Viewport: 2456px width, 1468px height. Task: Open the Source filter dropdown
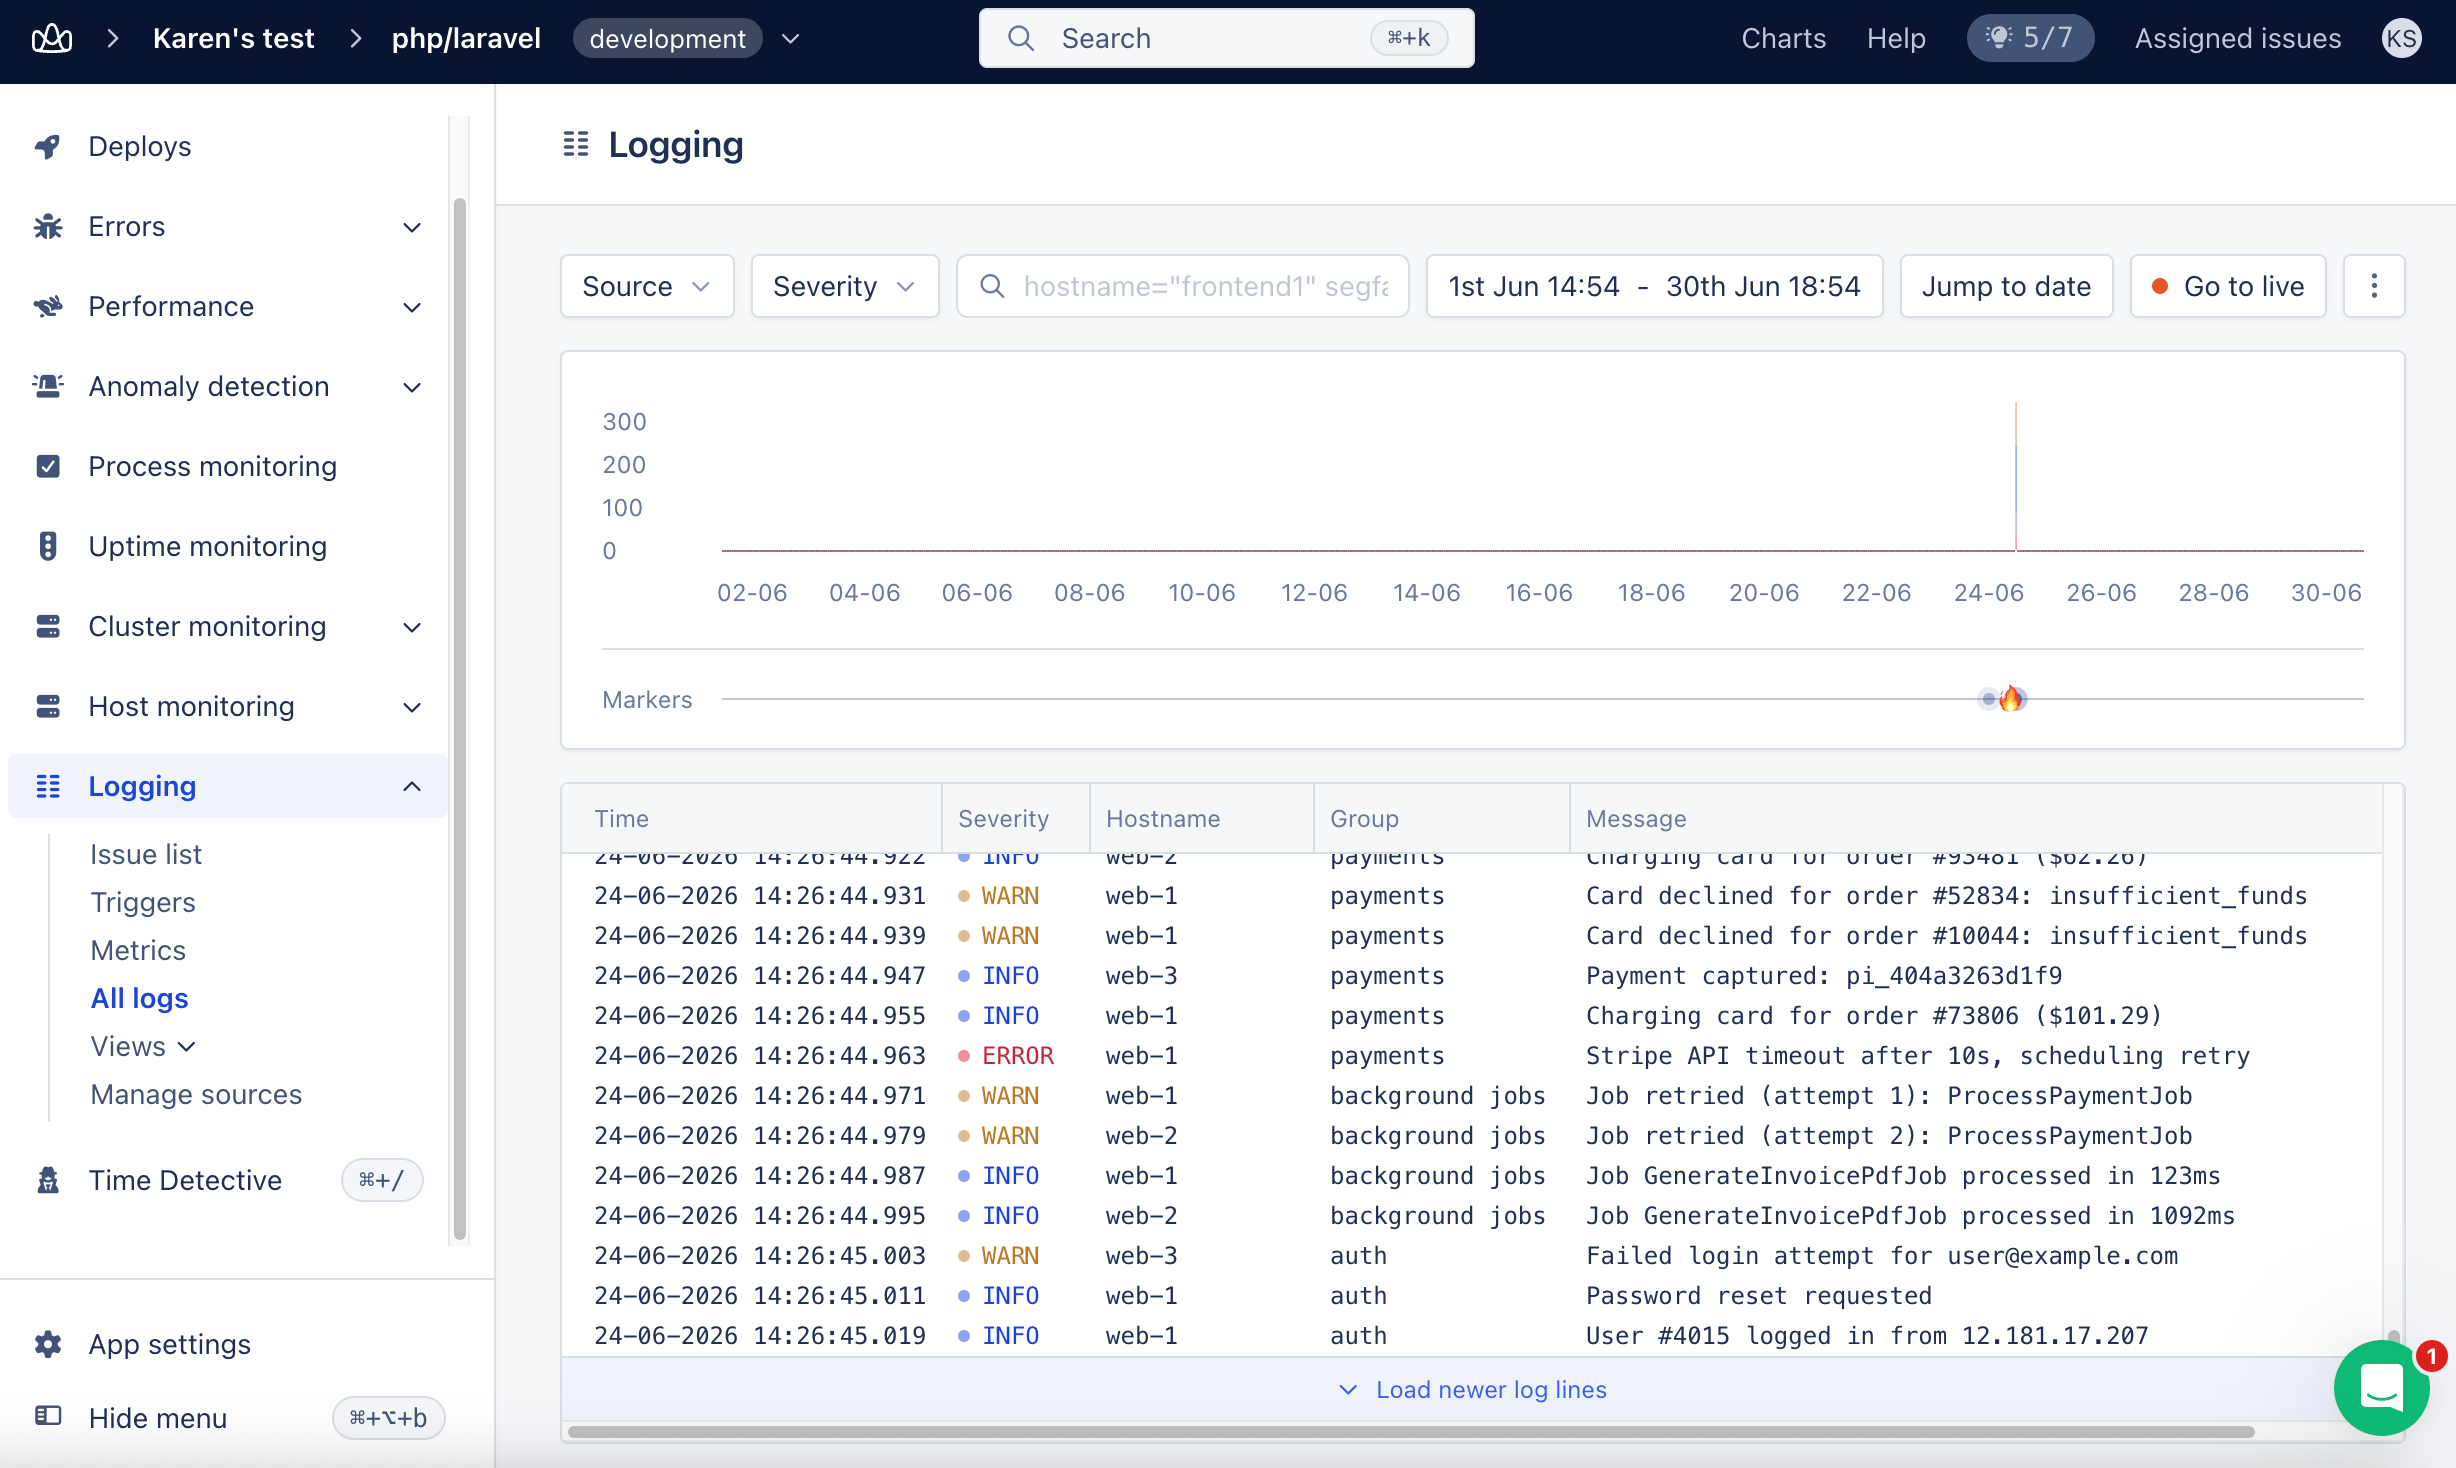647,286
